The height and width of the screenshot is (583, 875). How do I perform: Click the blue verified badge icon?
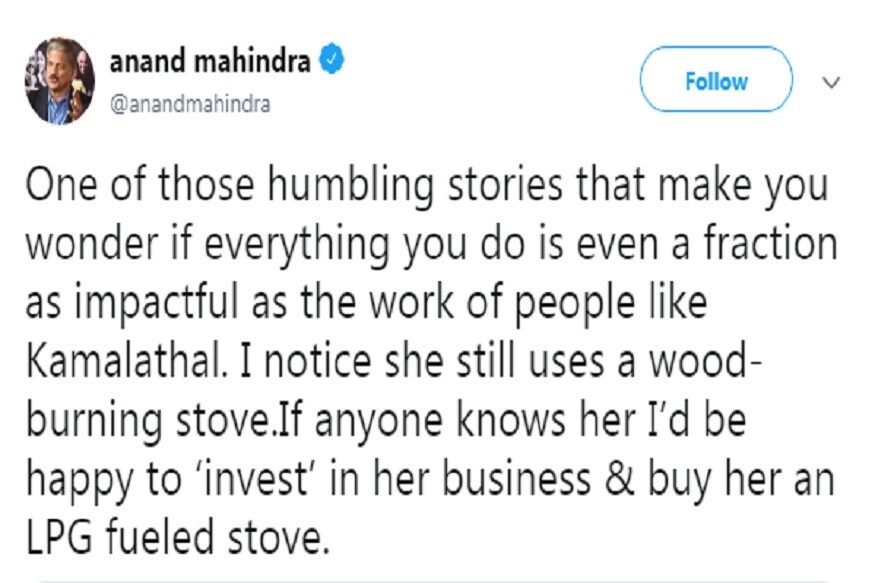[x=331, y=60]
